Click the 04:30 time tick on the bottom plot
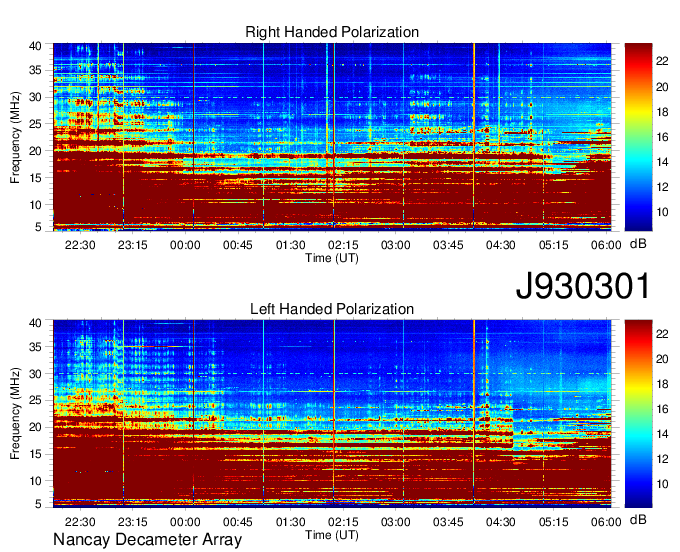The width and height of the screenshot is (680, 552). coord(500,522)
